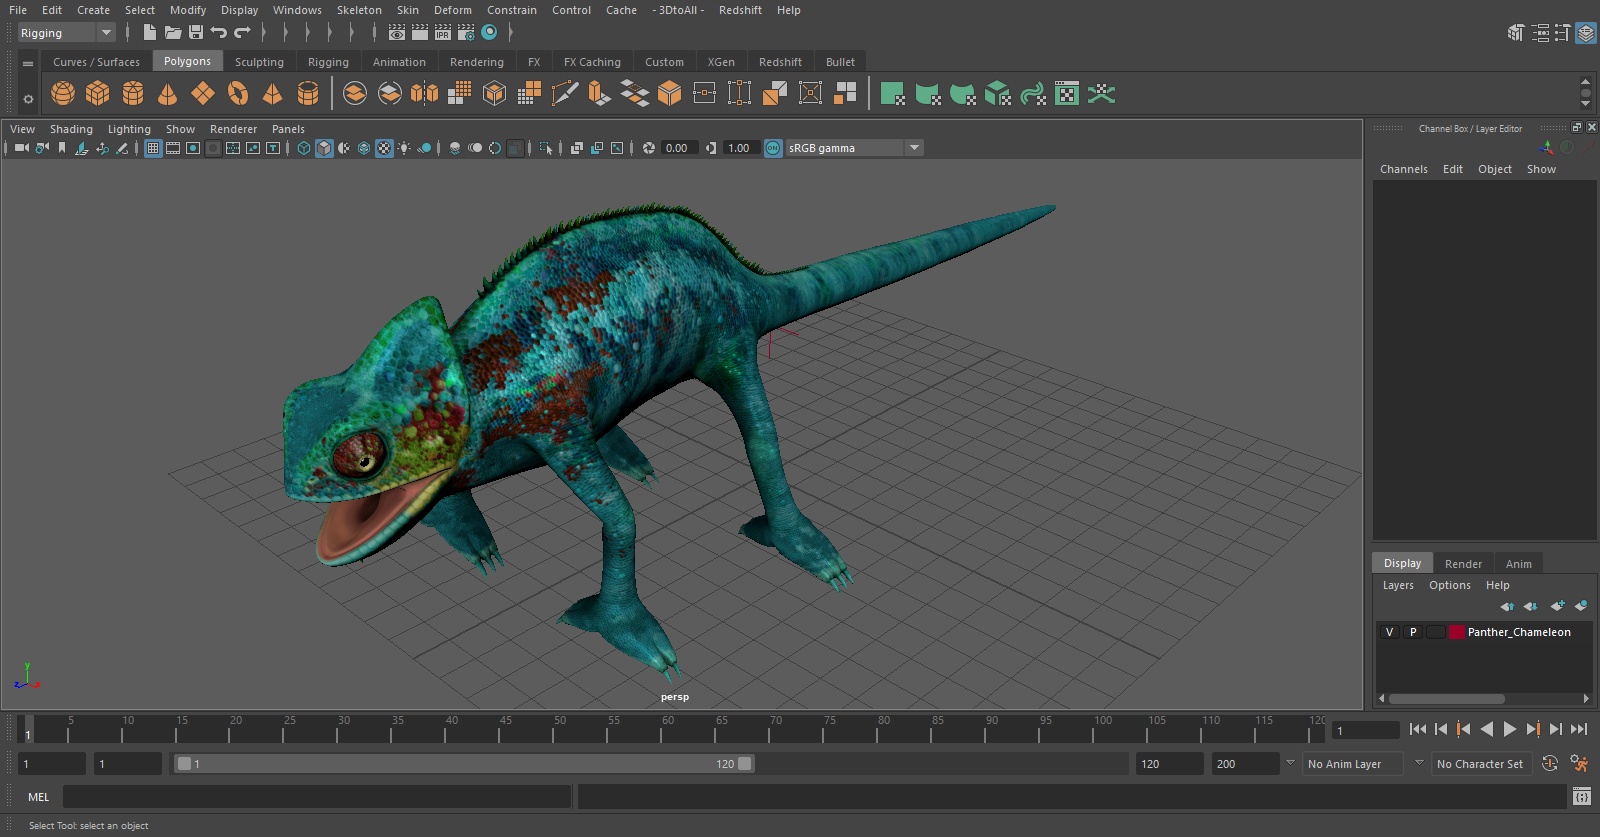The image size is (1600, 837).
Task: Open the Script Editor icon
Action: [1581, 796]
